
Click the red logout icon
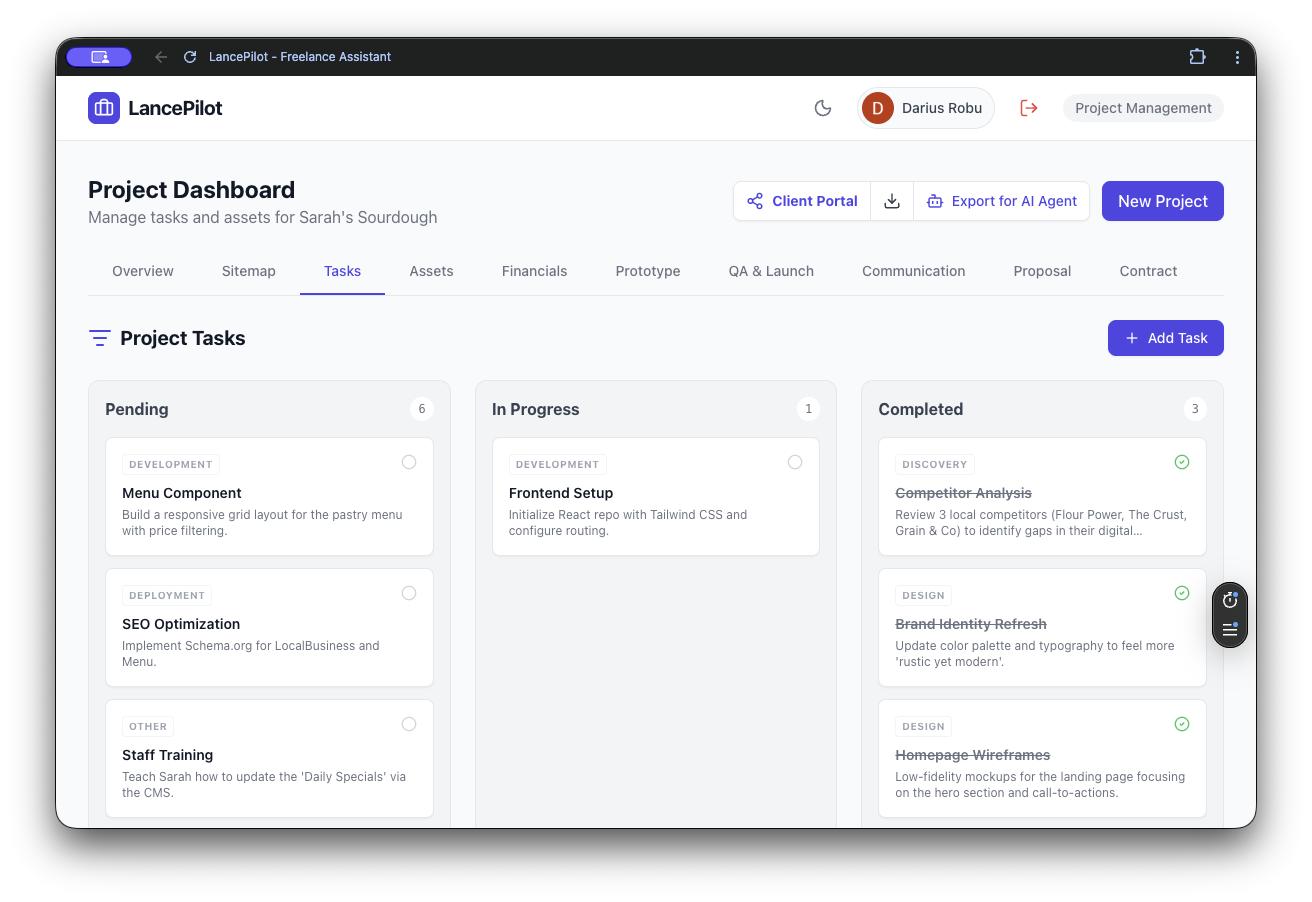[x=1029, y=108]
